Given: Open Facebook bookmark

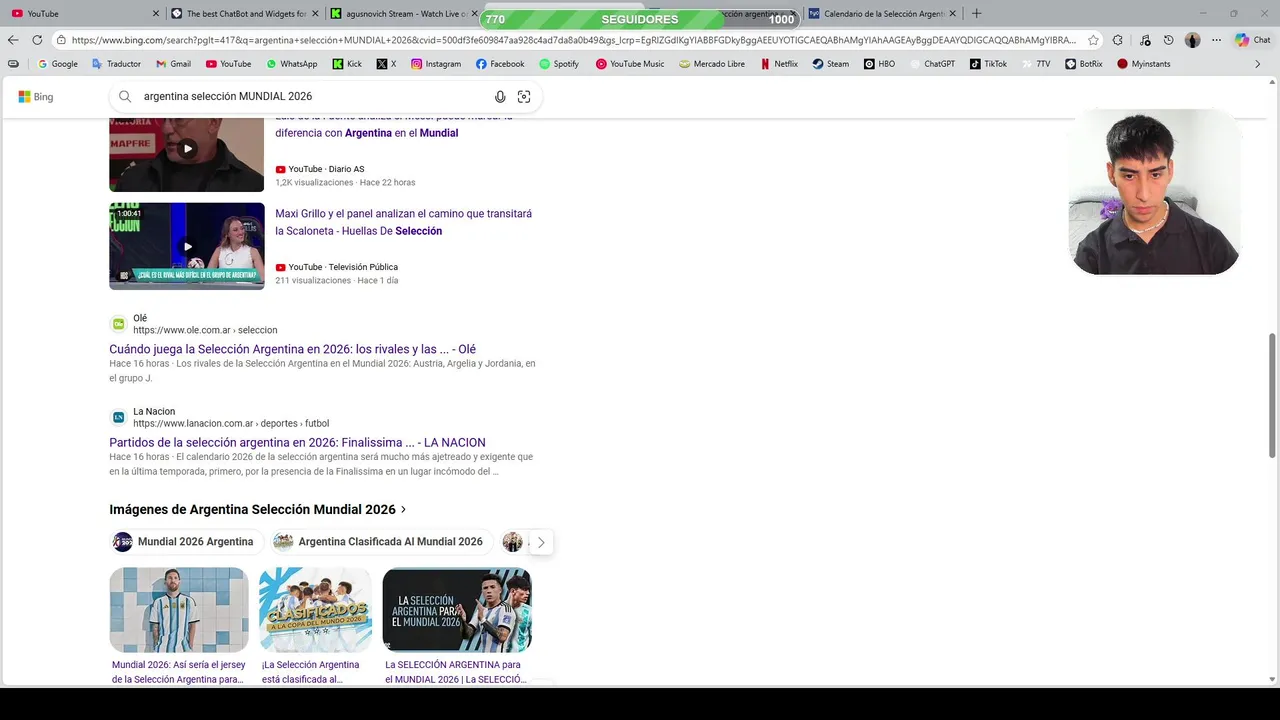Looking at the screenshot, I should click(500, 64).
